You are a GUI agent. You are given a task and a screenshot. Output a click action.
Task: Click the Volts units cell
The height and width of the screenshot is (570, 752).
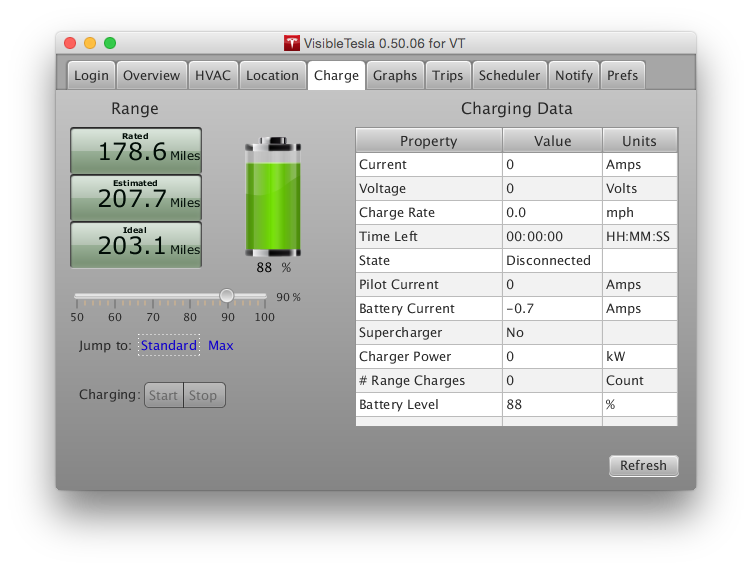pos(640,188)
